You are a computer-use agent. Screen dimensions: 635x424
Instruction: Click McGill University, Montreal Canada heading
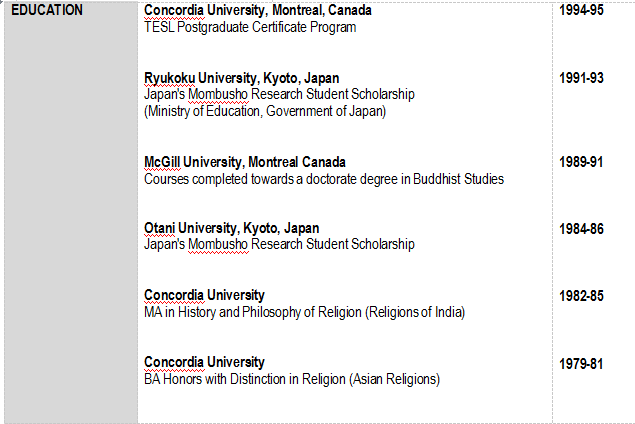245,162
